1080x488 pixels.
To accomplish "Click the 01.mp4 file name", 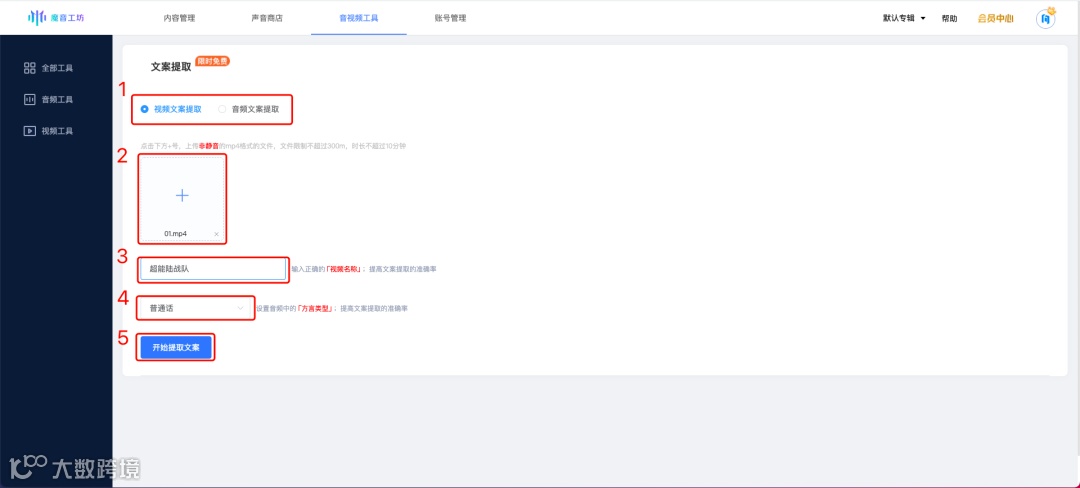I will (175, 234).
